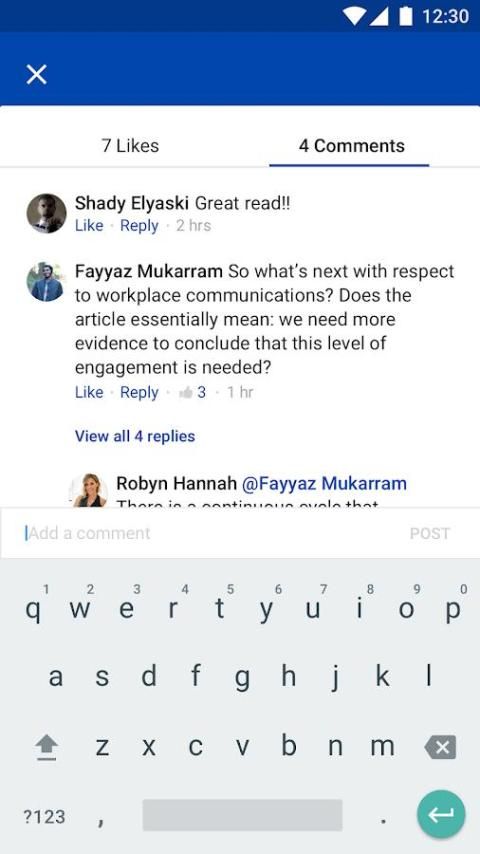Close the comments view with X icon
The image size is (480, 854).
pos(37,74)
